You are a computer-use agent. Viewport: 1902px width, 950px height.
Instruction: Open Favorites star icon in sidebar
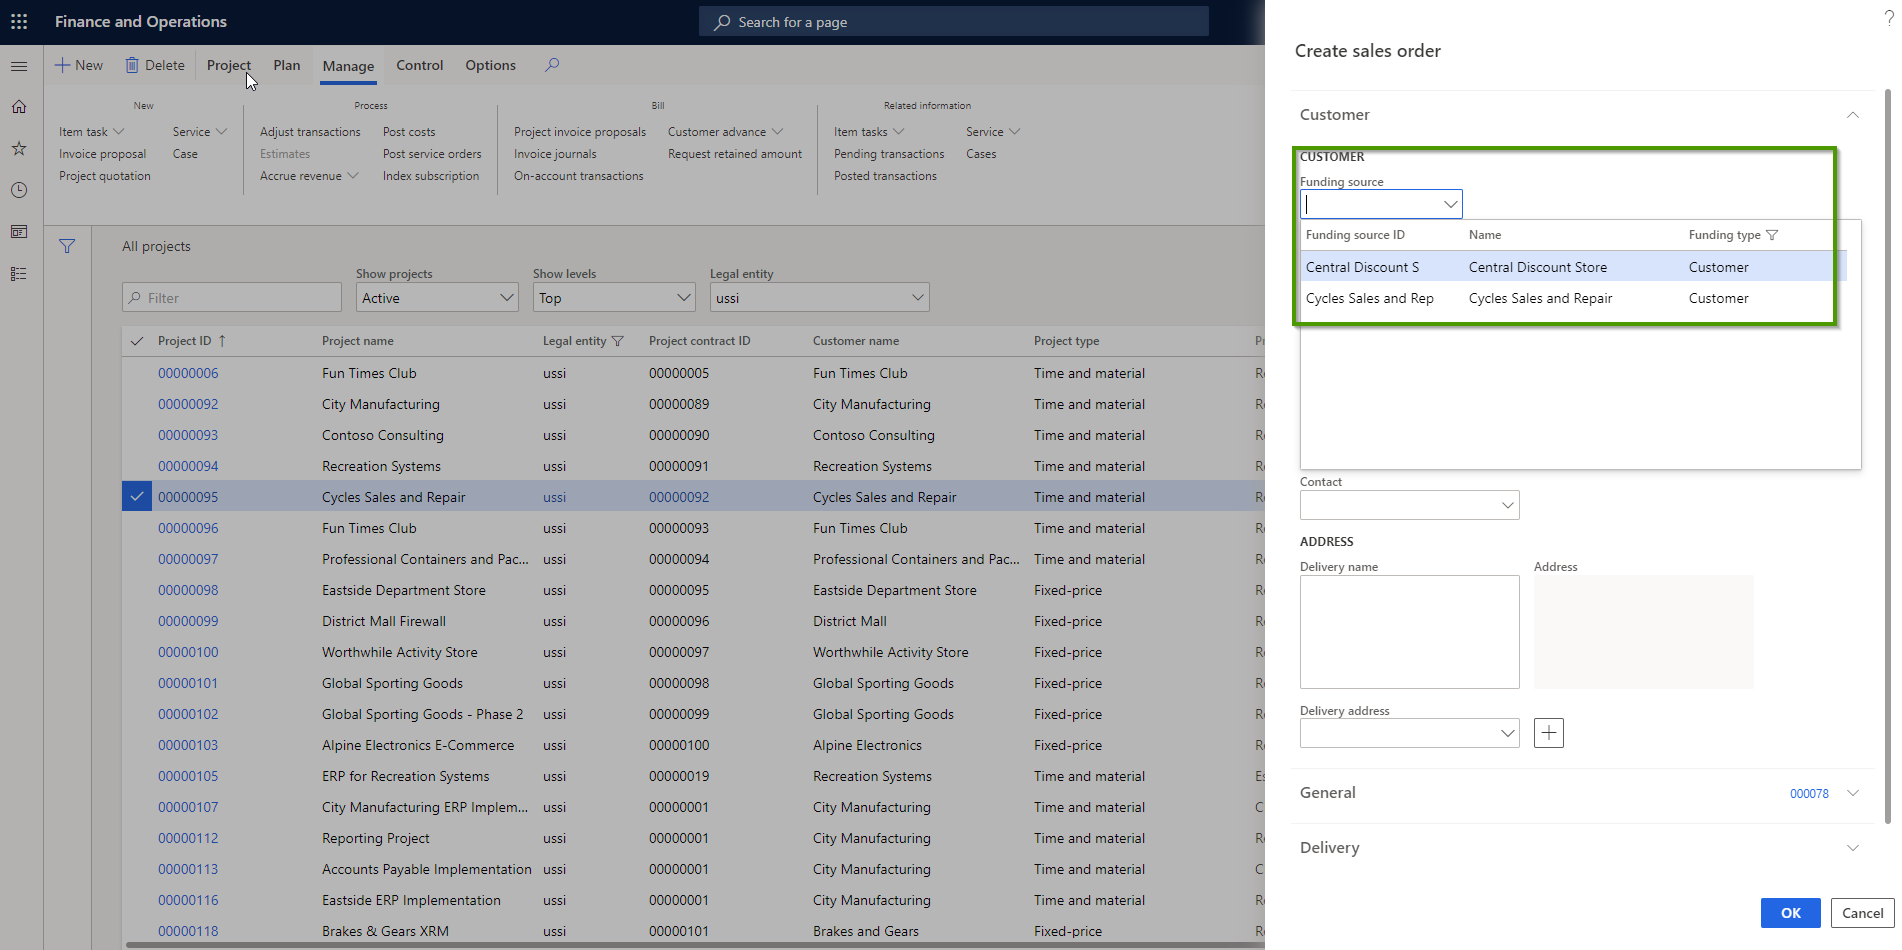[x=18, y=148]
